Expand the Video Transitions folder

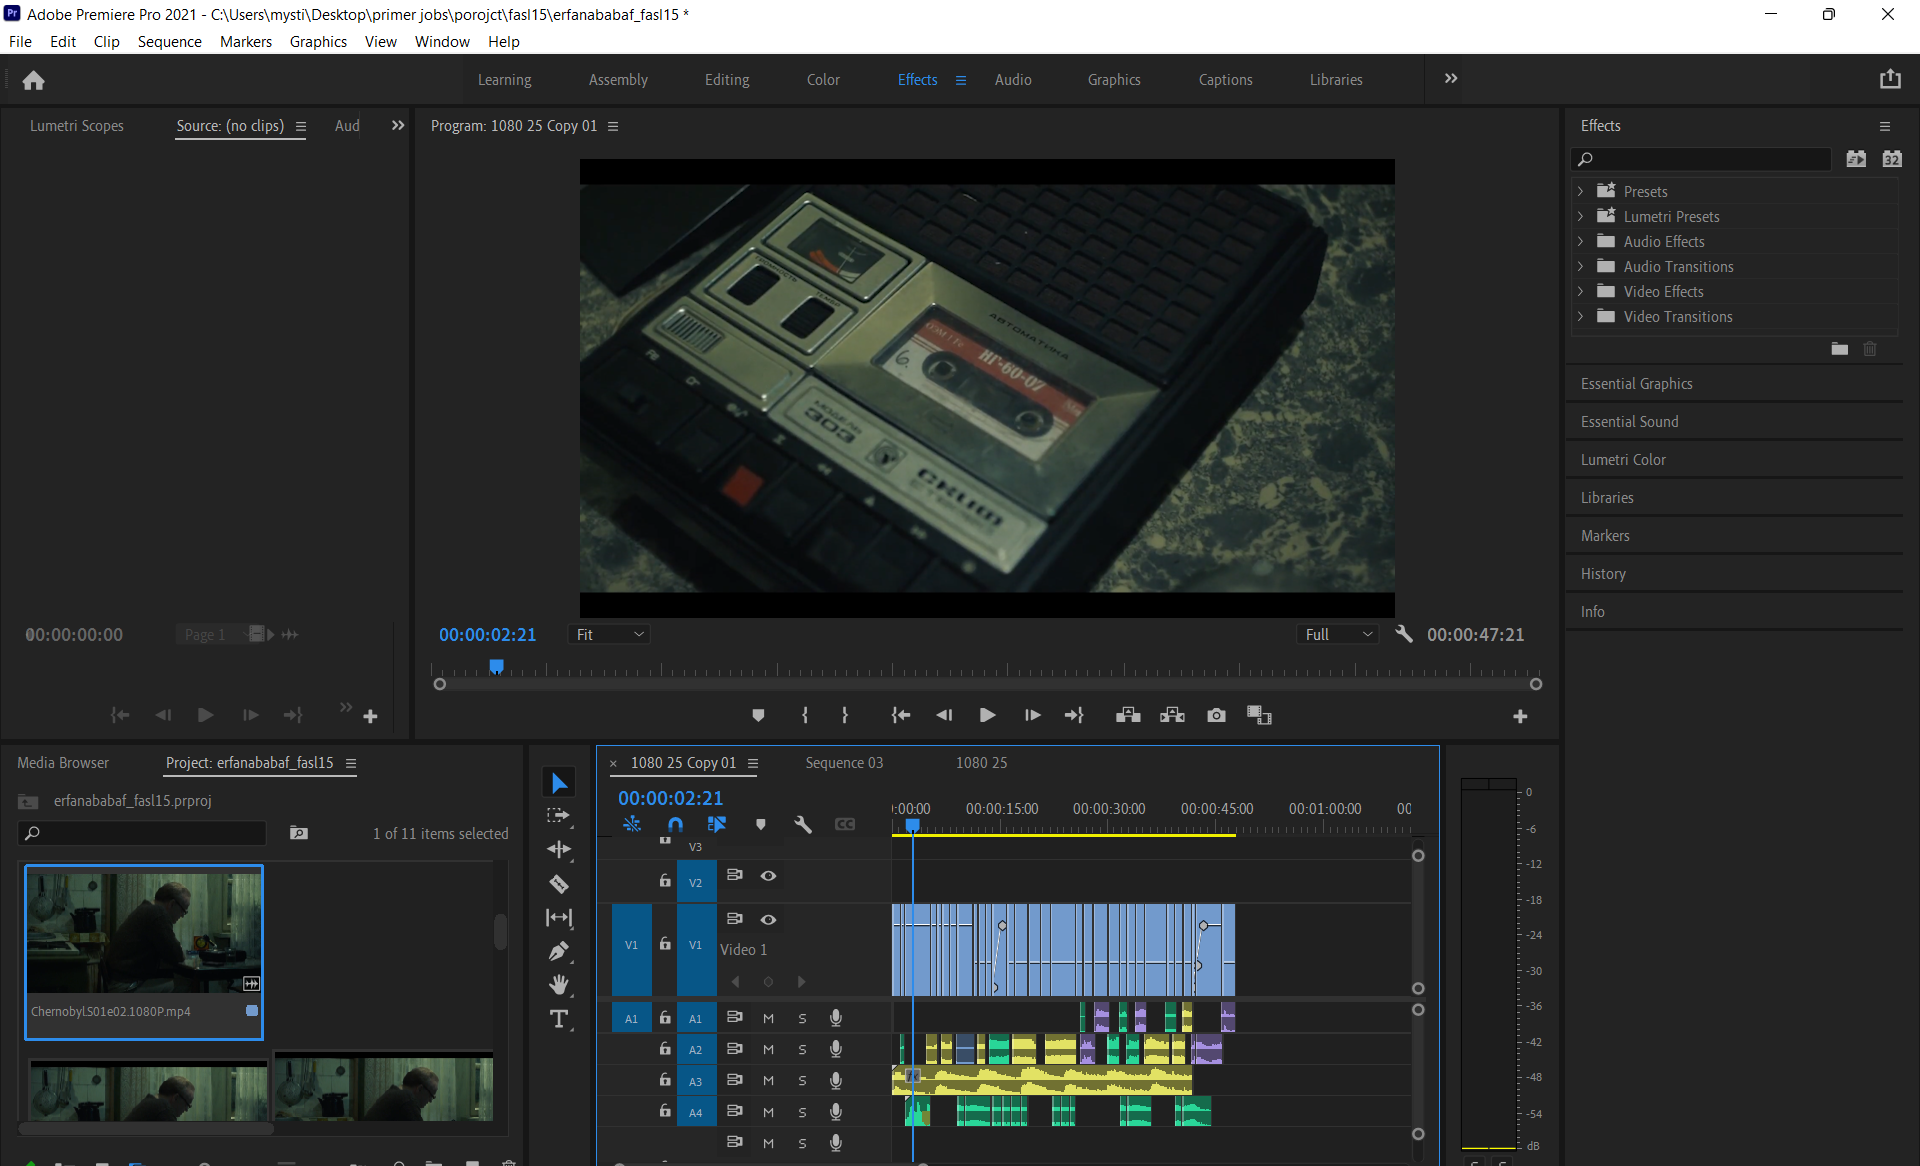pos(1580,316)
